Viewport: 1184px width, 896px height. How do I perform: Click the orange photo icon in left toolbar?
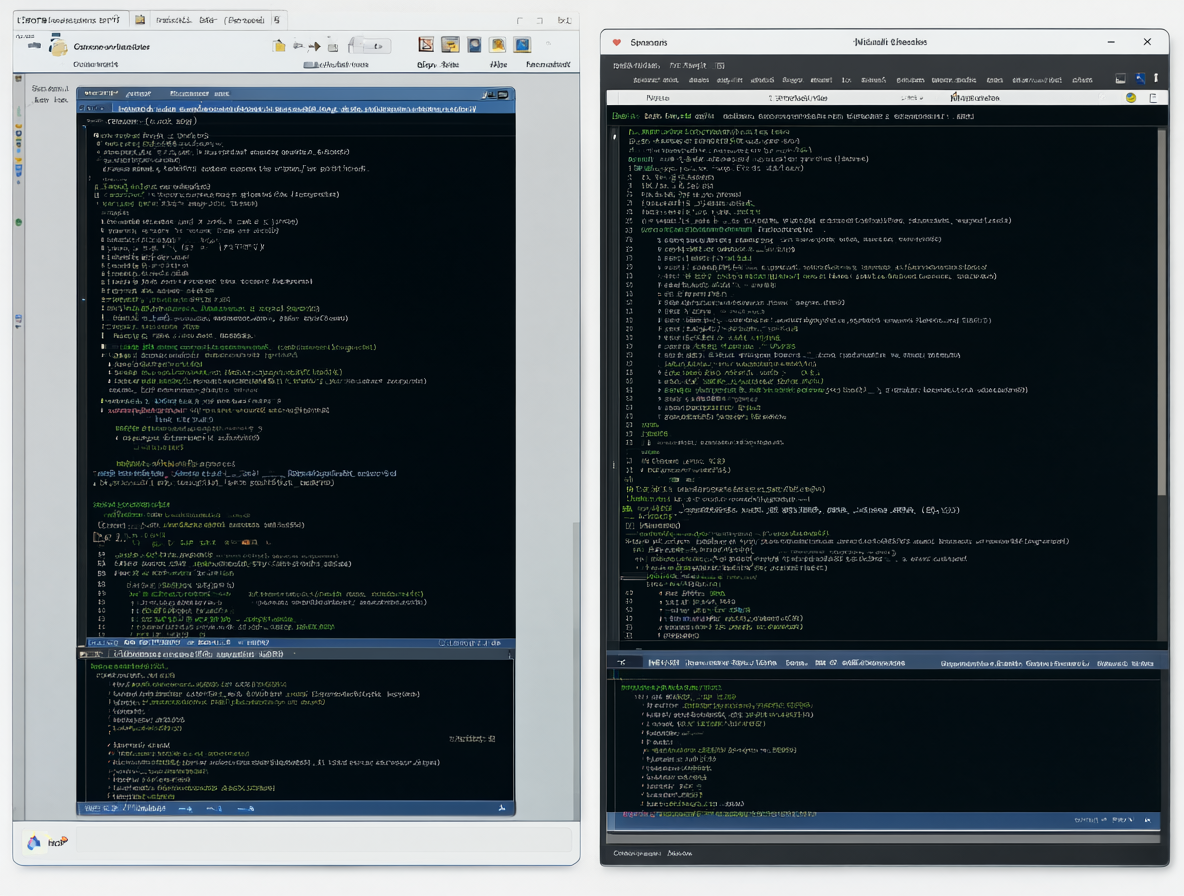(x=498, y=45)
